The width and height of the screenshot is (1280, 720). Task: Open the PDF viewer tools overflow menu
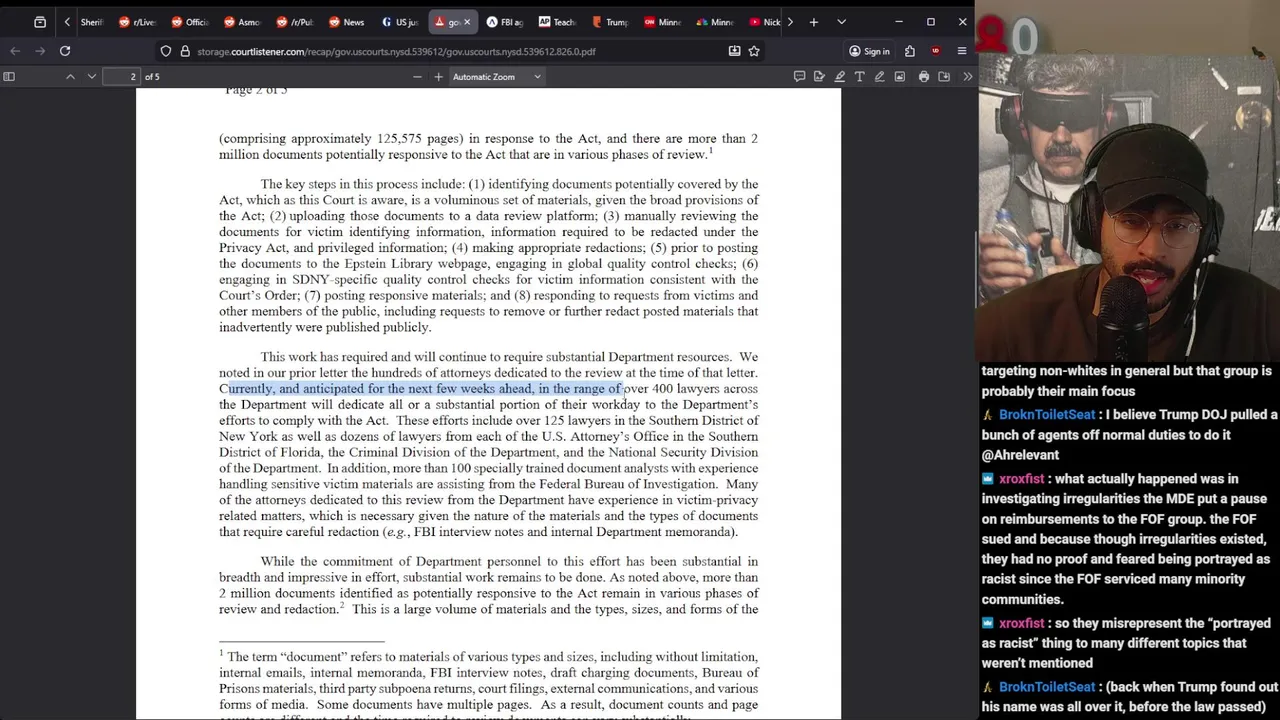click(967, 77)
